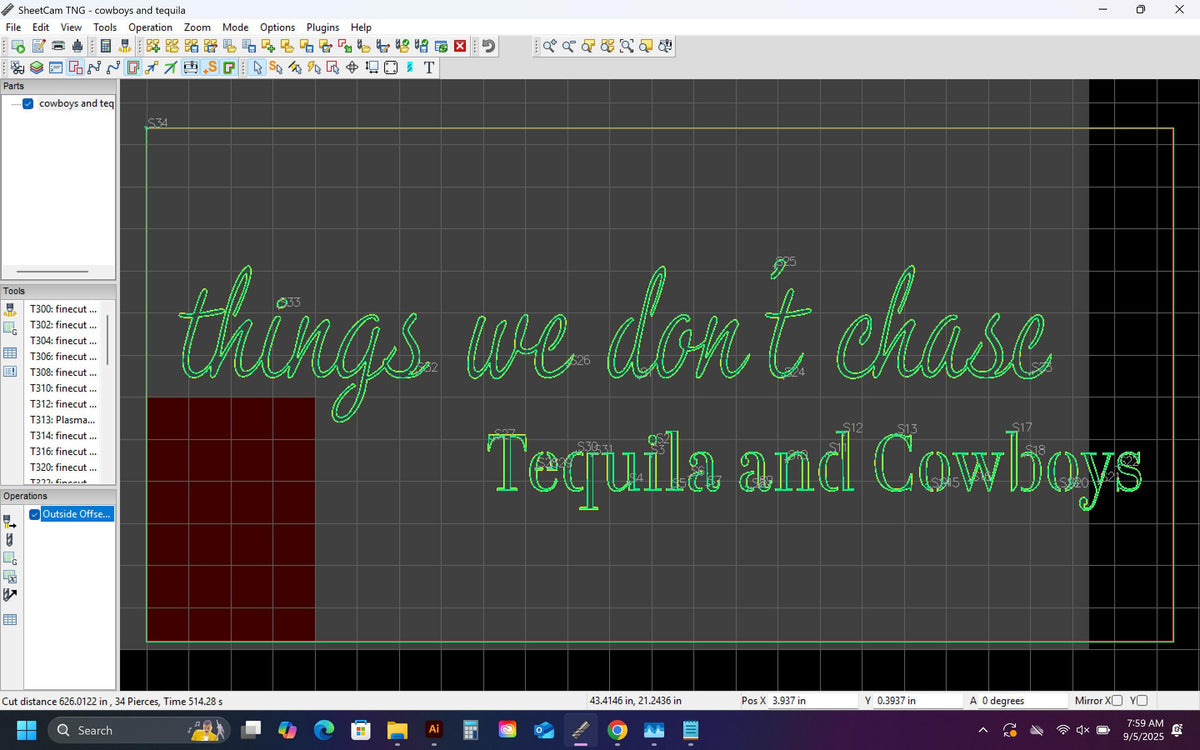Click the plasma cut icon in Operations panel

click(9, 521)
